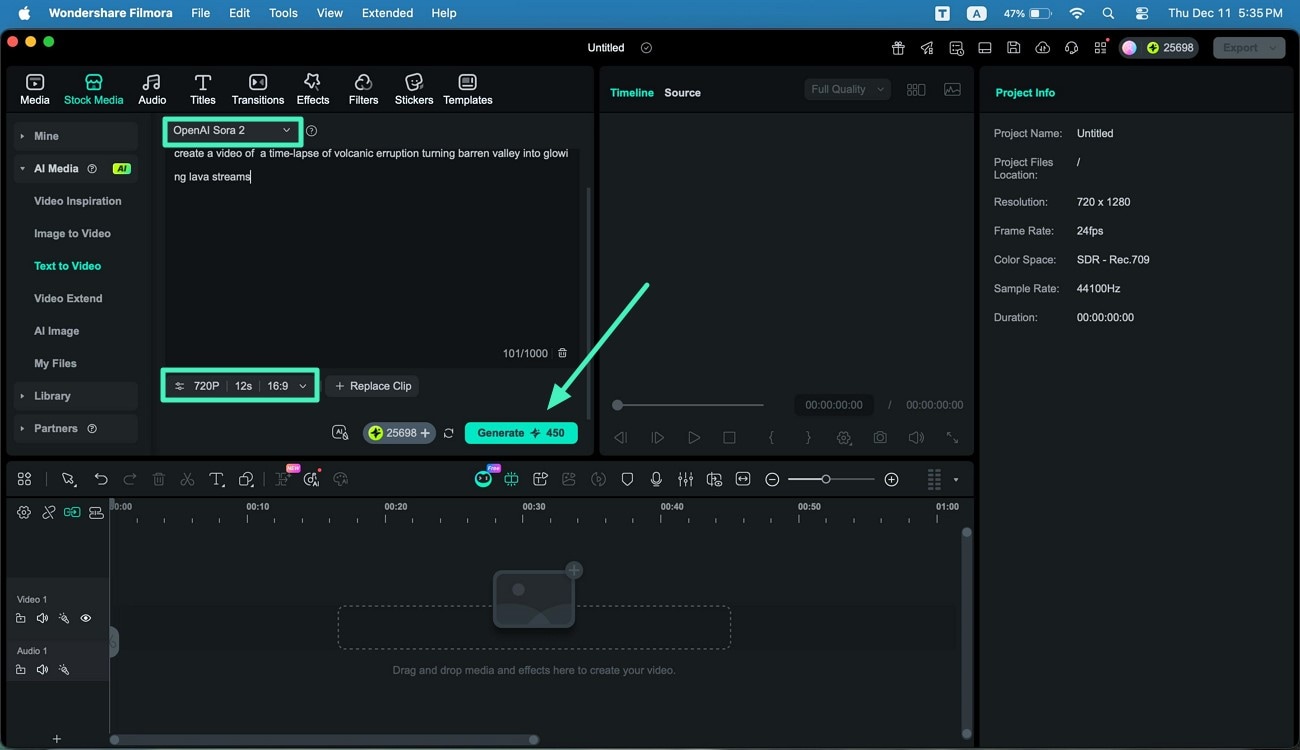Click the timeline zoom slider handle
This screenshot has width=1300, height=750.
coord(826,480)
